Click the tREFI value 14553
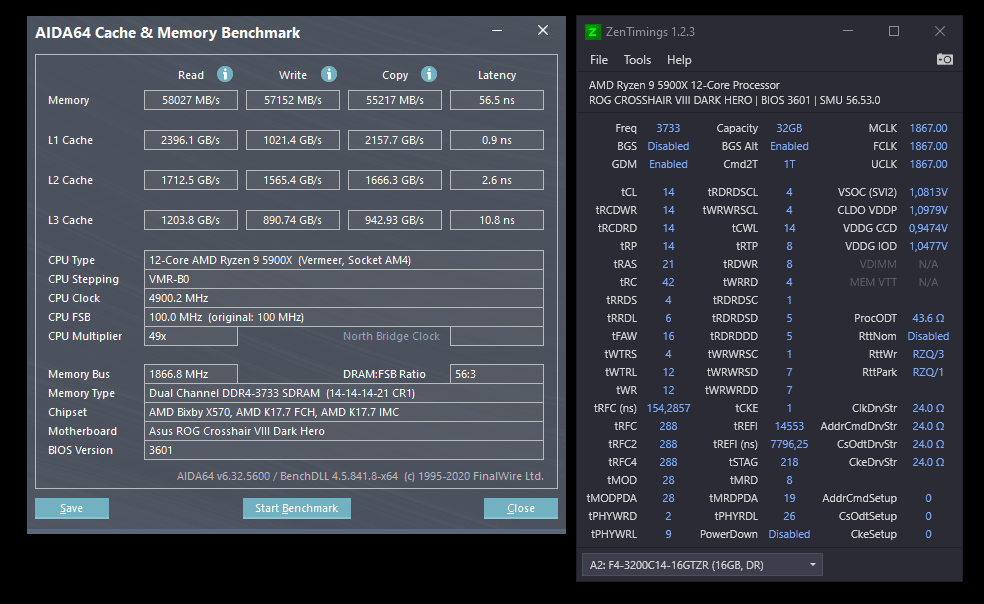 789,426
